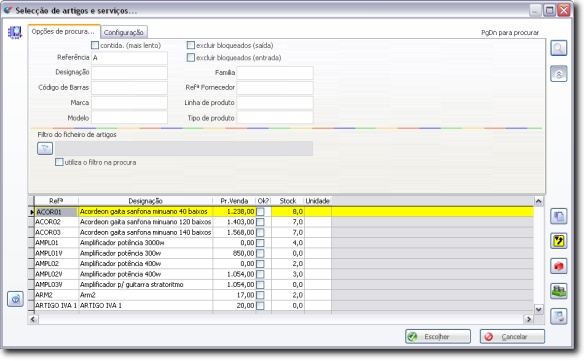Select the ACOR03 reference cell

(x=56, y=232)
